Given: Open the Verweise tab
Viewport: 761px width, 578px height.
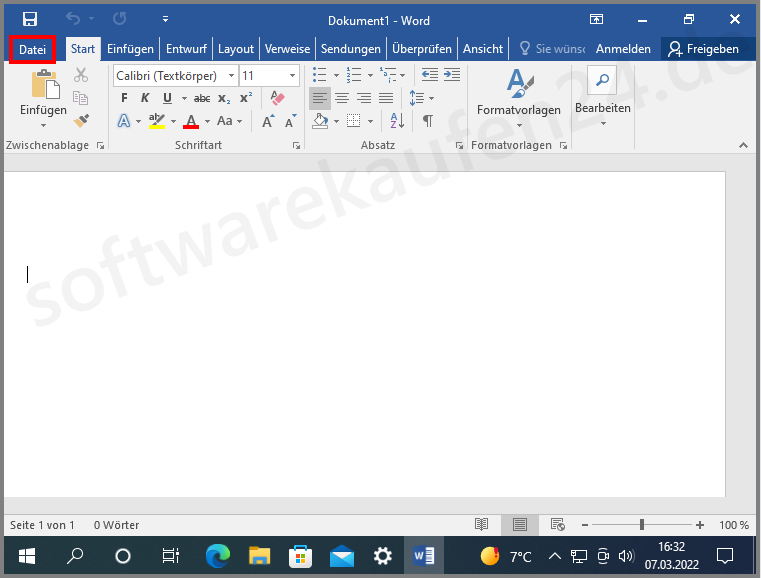Looking at the screenshot, I should click(x=287, y=49).
